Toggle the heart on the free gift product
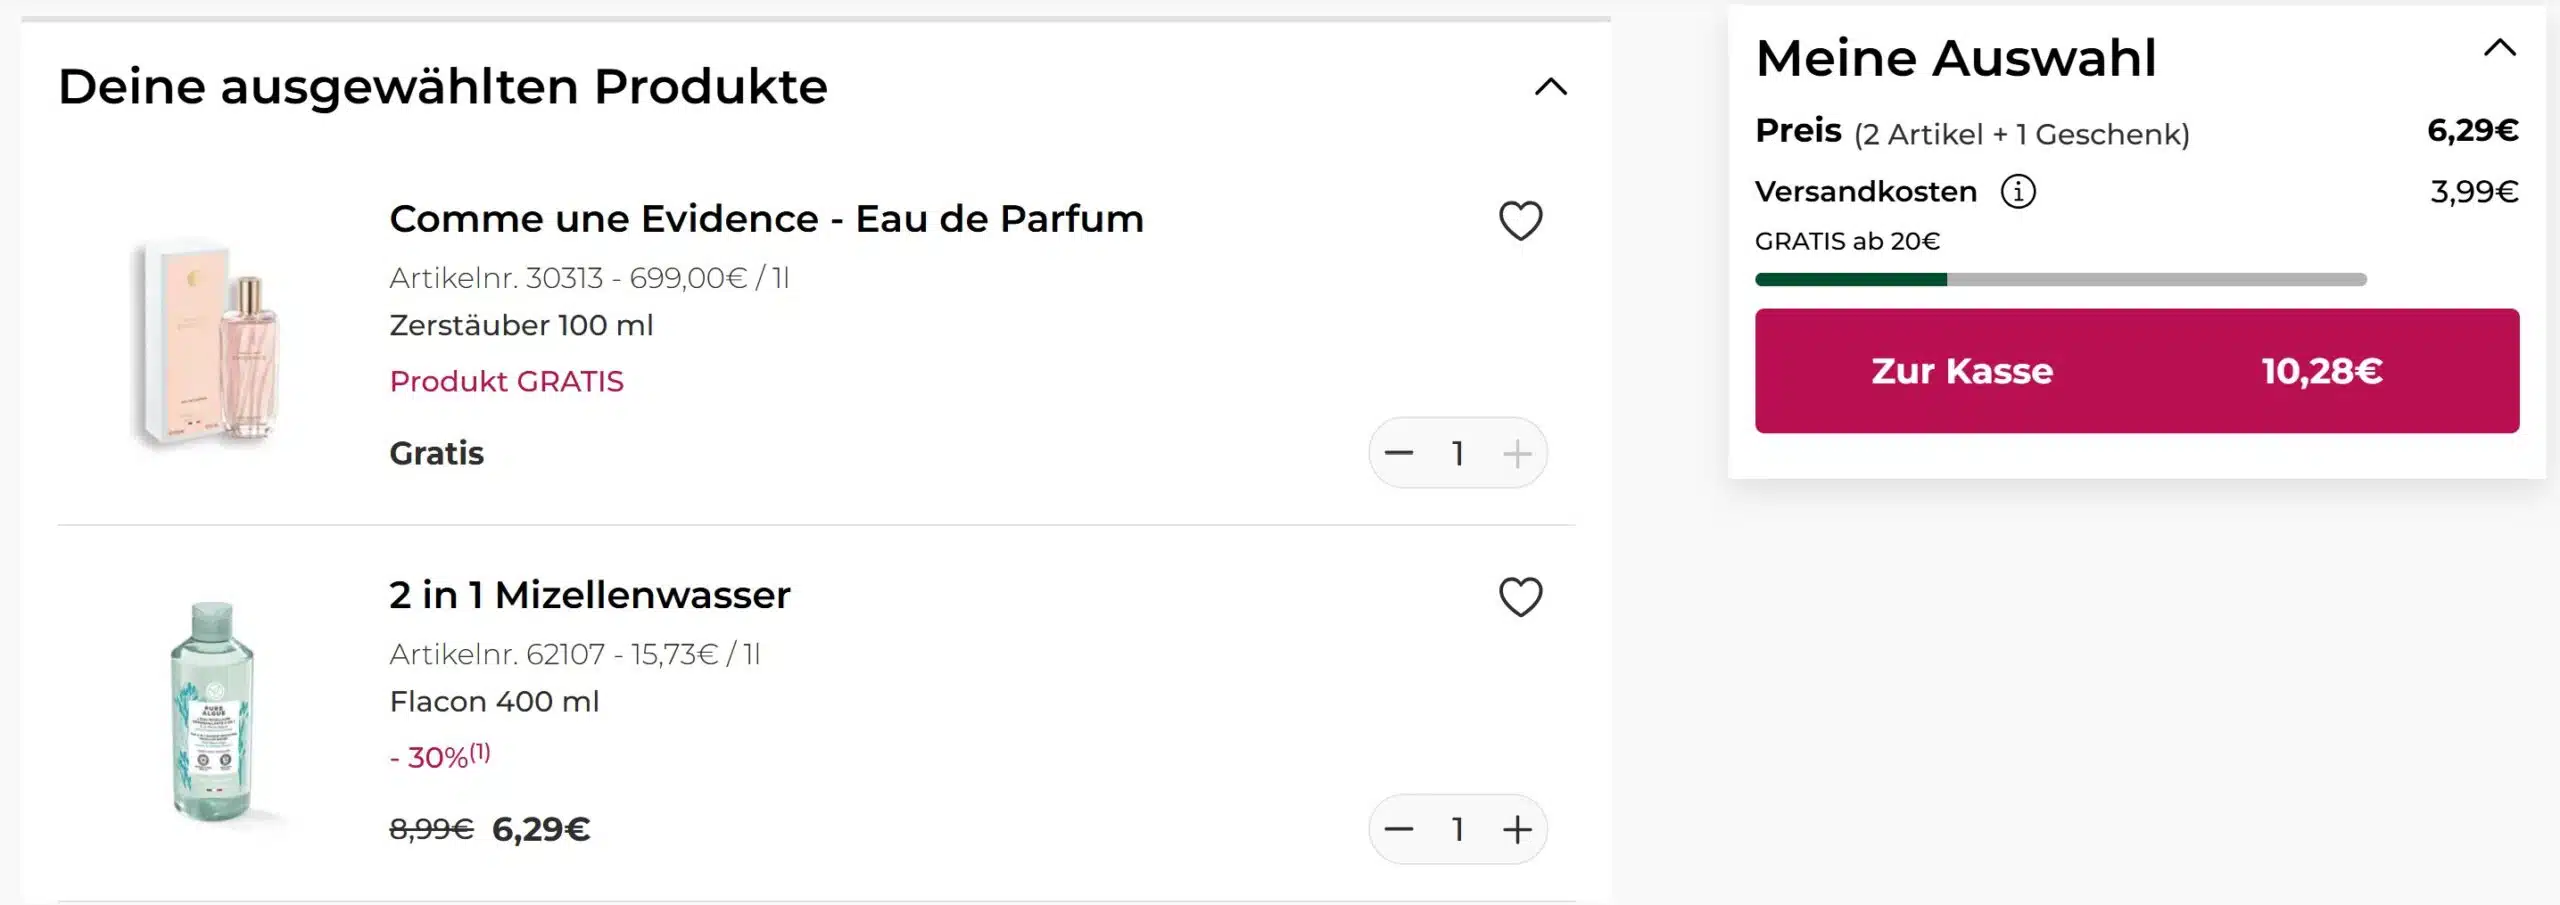The image size is (2560, 905). [x=1519, y=219]
